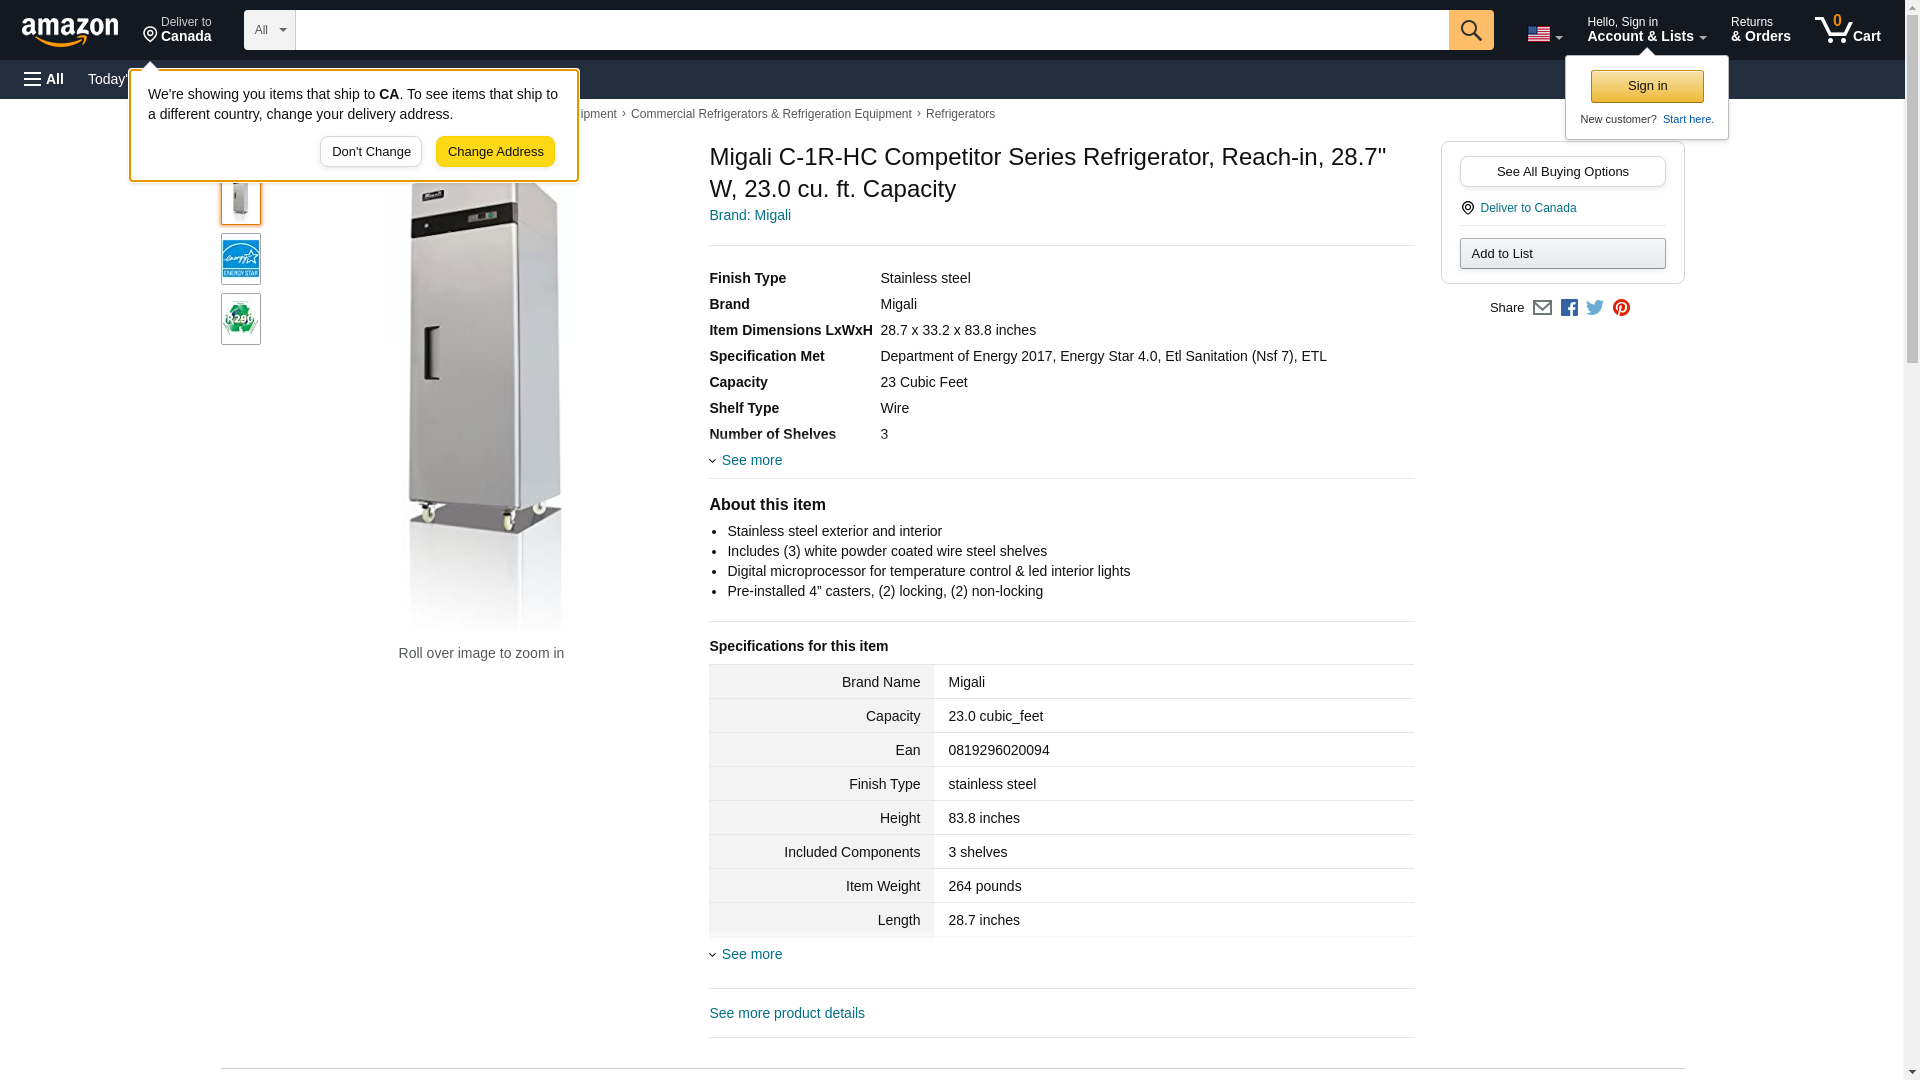Screen dimensions: 1920x1080
Task: Click the search magnifier button
Action: coord(1470,30)
